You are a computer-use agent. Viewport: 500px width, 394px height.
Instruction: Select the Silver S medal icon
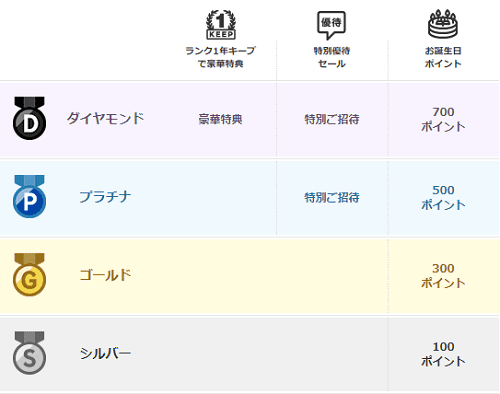tap(29, 353)
